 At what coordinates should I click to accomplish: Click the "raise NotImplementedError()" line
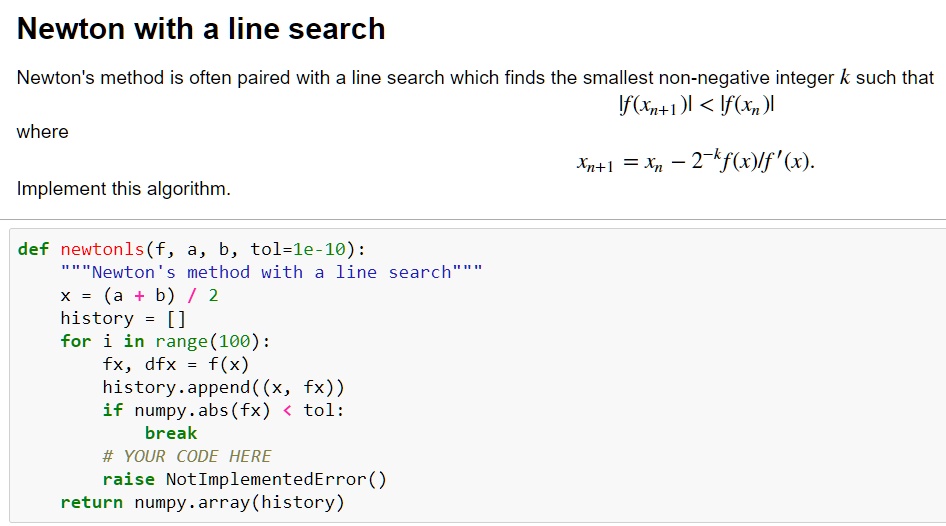pyautogui.click(x=244, y=479)
